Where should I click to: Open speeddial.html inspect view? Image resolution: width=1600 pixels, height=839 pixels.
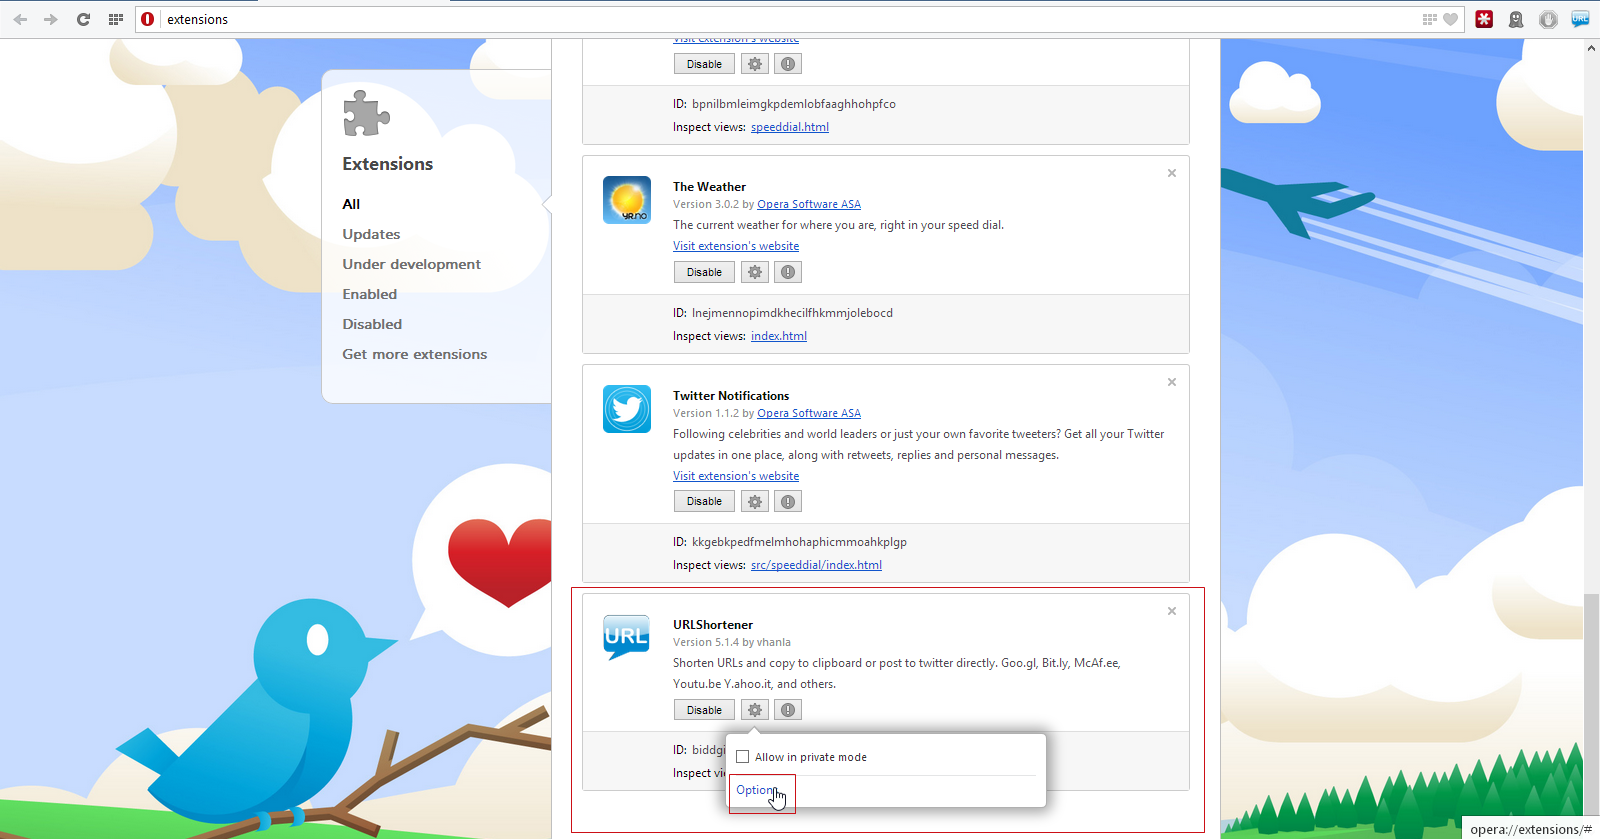coord(790,127)
